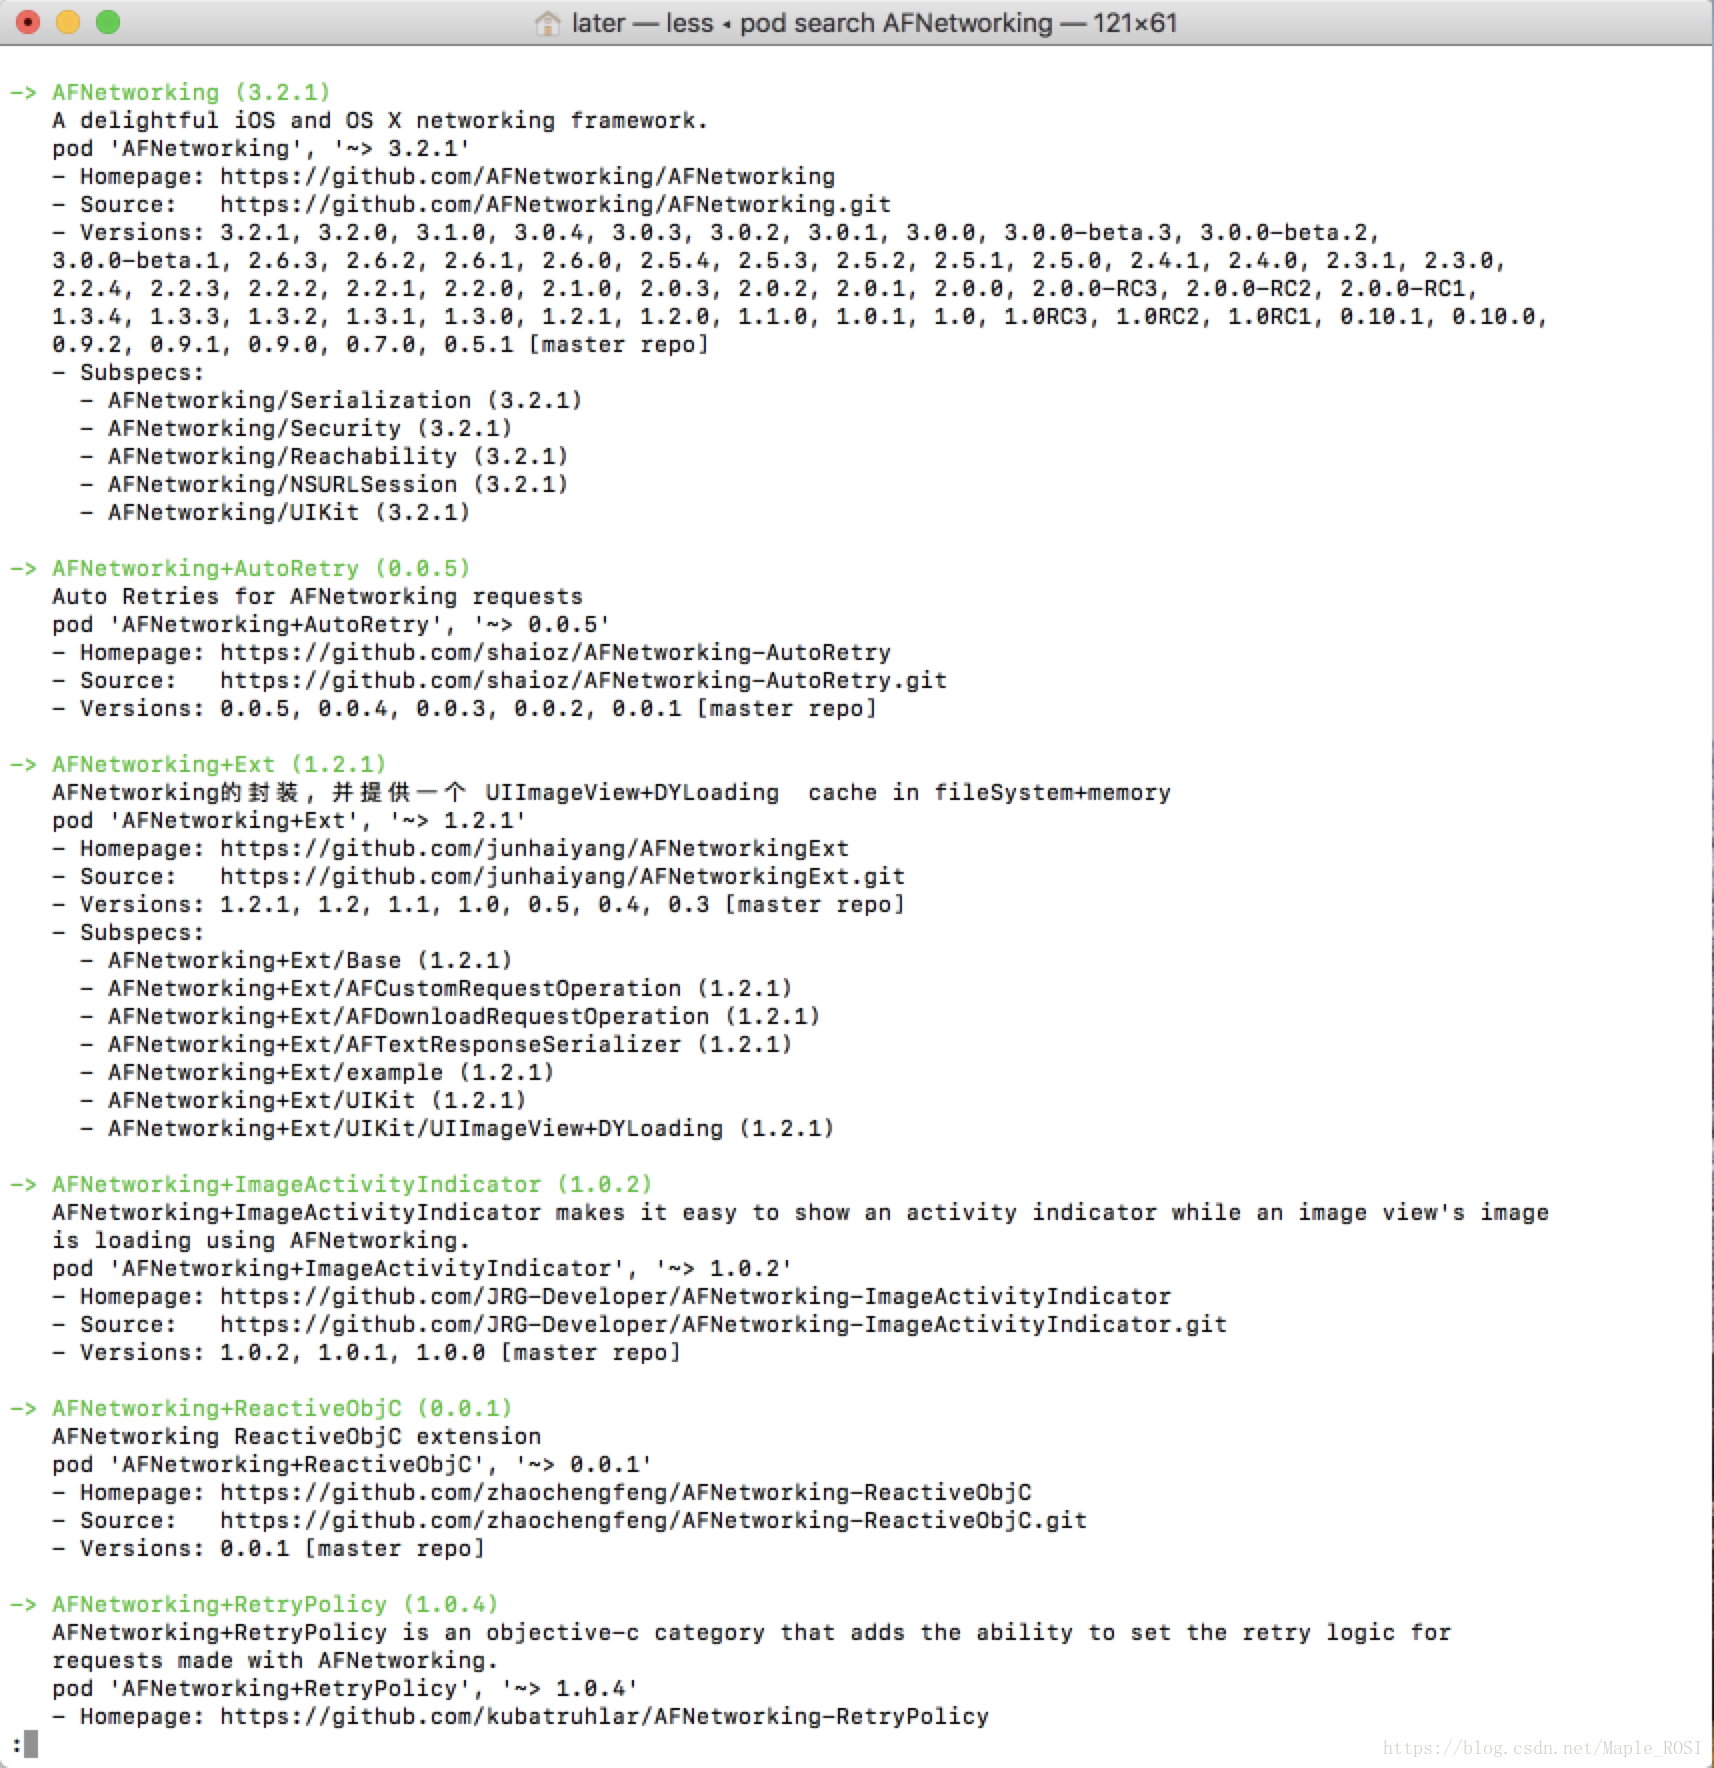
Task: Click 'AFNetworking+Ext/UIKit (1.2.1)' subspec
Action: 317,1100
